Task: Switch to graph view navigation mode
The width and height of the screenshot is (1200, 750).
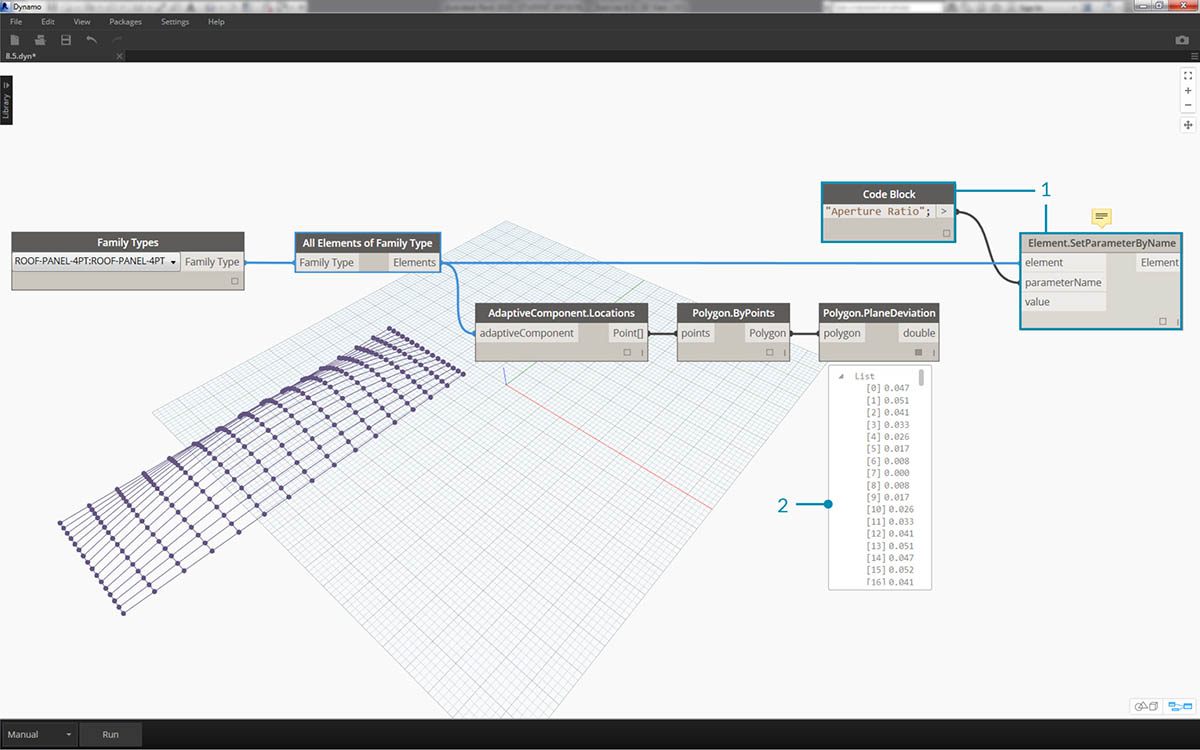Action: [x=1180, y=706]
